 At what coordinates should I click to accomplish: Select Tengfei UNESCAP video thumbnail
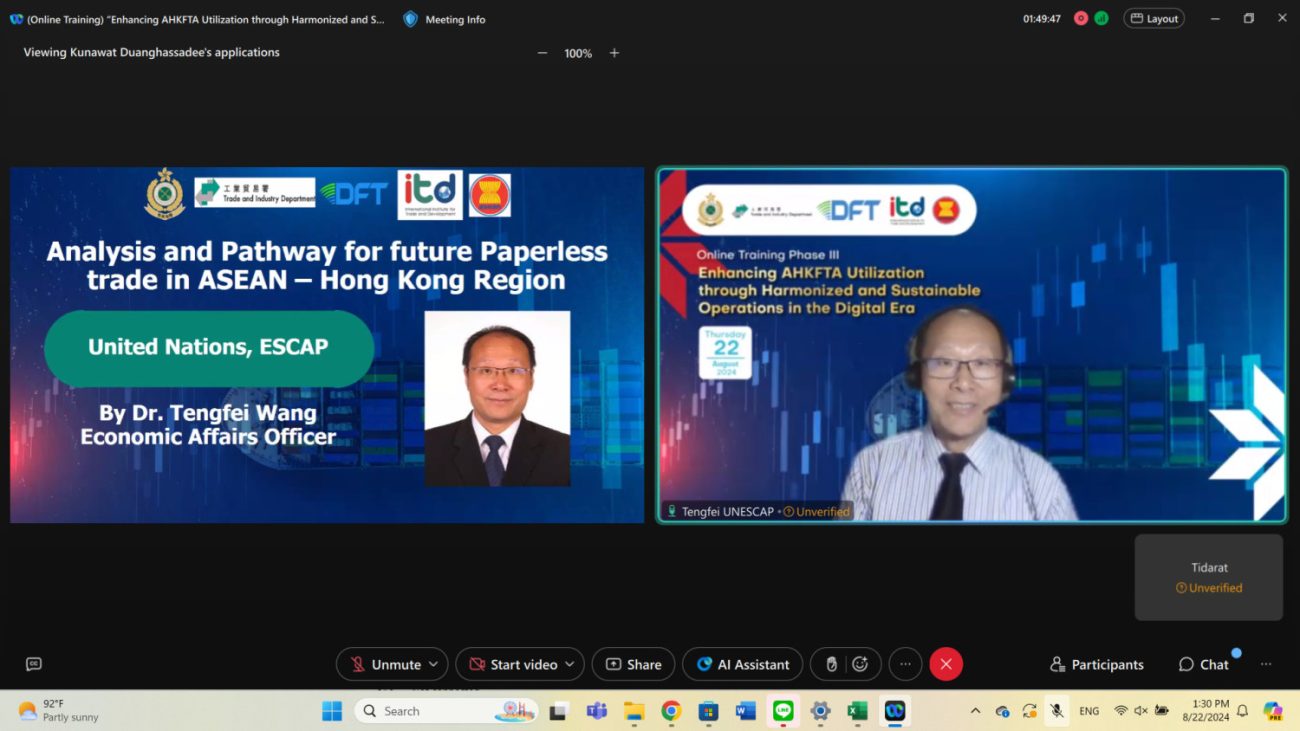point(971,345)
